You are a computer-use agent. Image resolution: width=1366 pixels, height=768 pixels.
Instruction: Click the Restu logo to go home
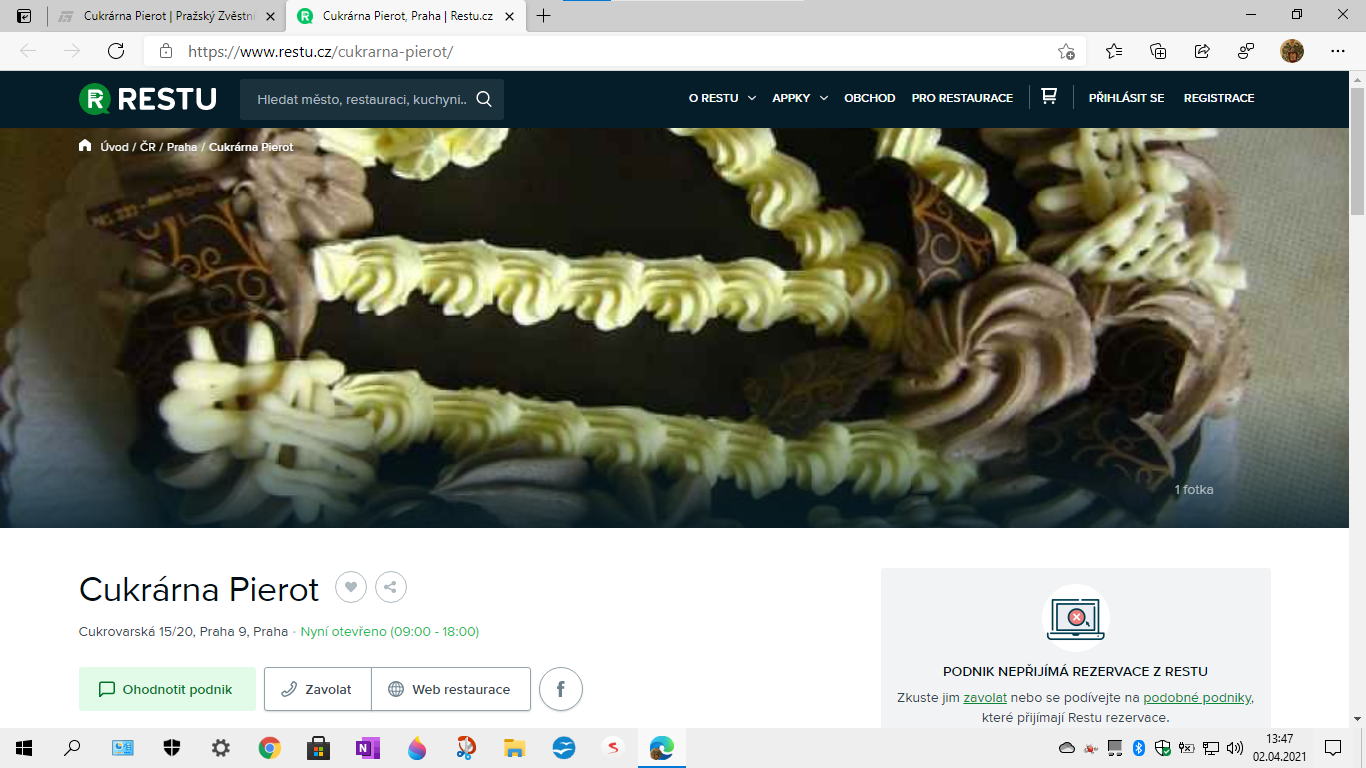(x=148, y=99)
